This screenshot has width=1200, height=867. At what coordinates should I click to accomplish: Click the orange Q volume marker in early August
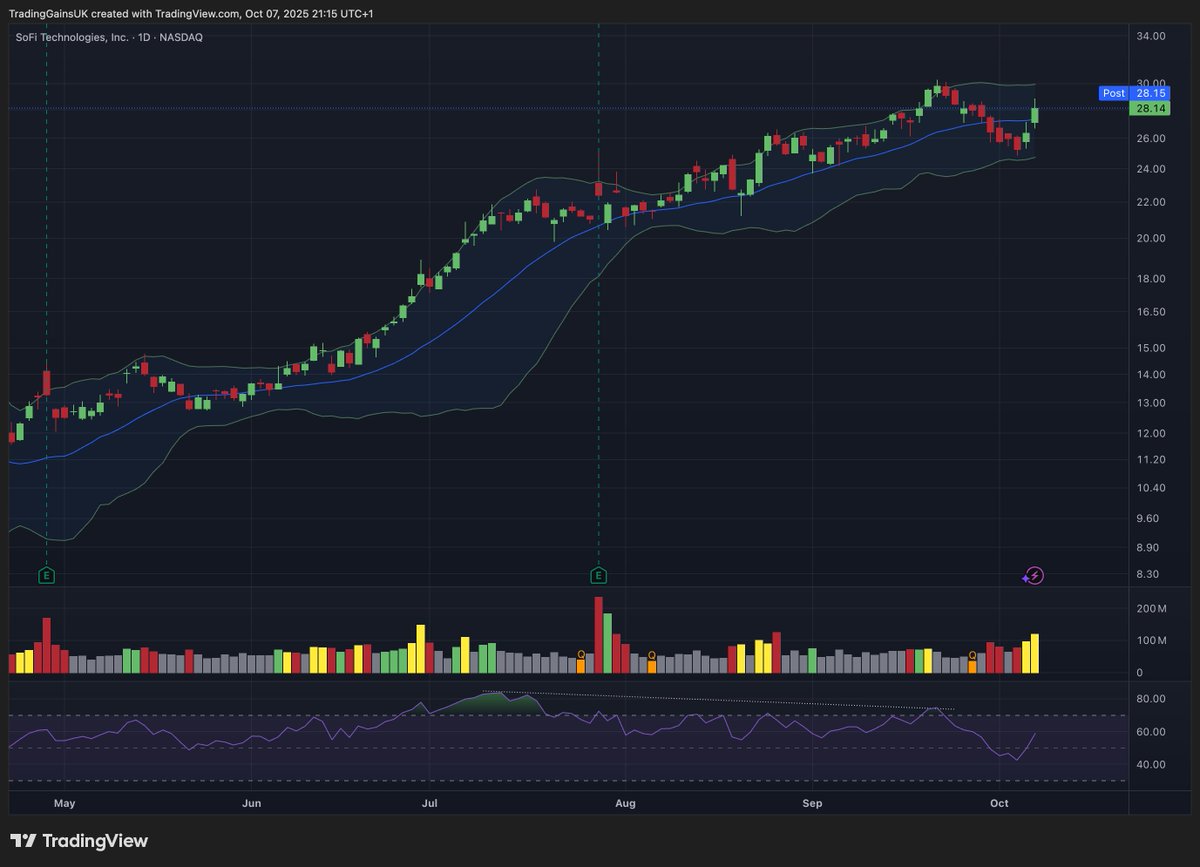coord(651,655)
